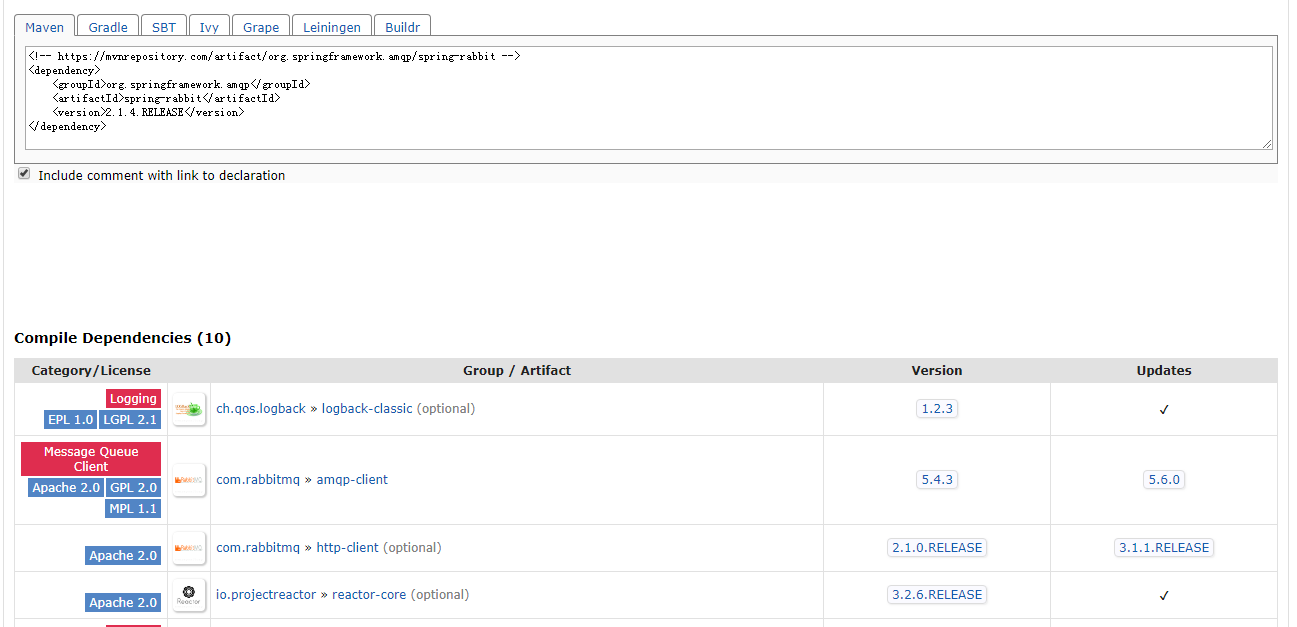Click the Reactor logo next to reactor-core
1297x627 pixels.
(188, 594)
